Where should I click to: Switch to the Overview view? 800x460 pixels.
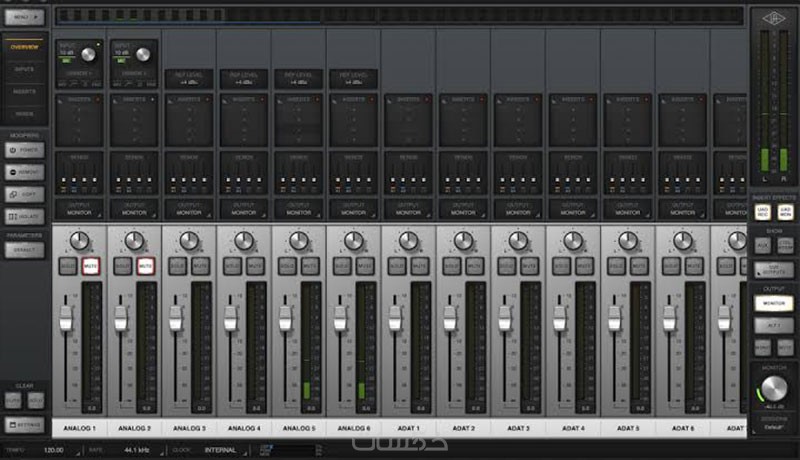24,47
